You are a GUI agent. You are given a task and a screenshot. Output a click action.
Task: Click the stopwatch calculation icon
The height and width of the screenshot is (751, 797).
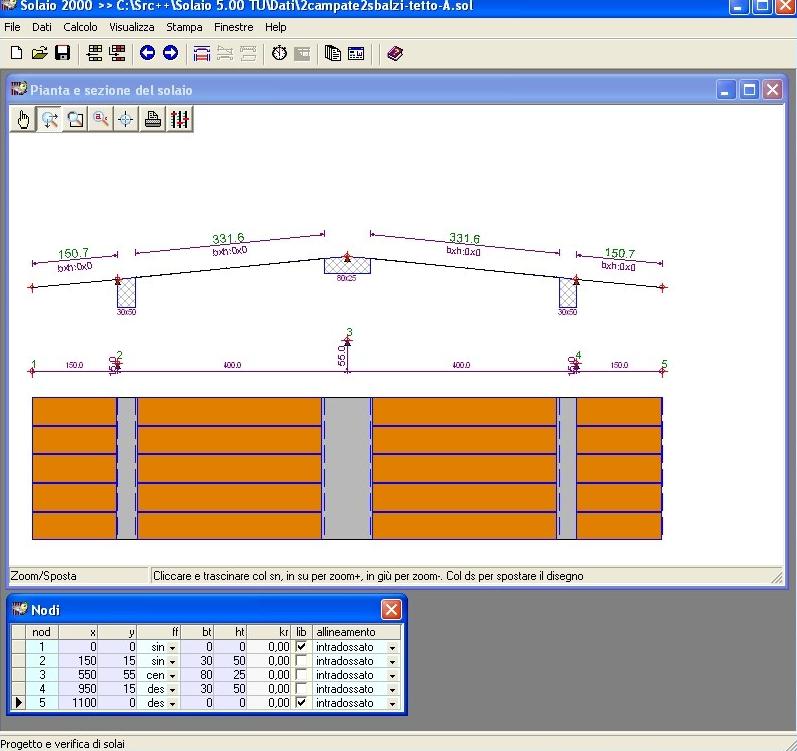coord(279,53)
